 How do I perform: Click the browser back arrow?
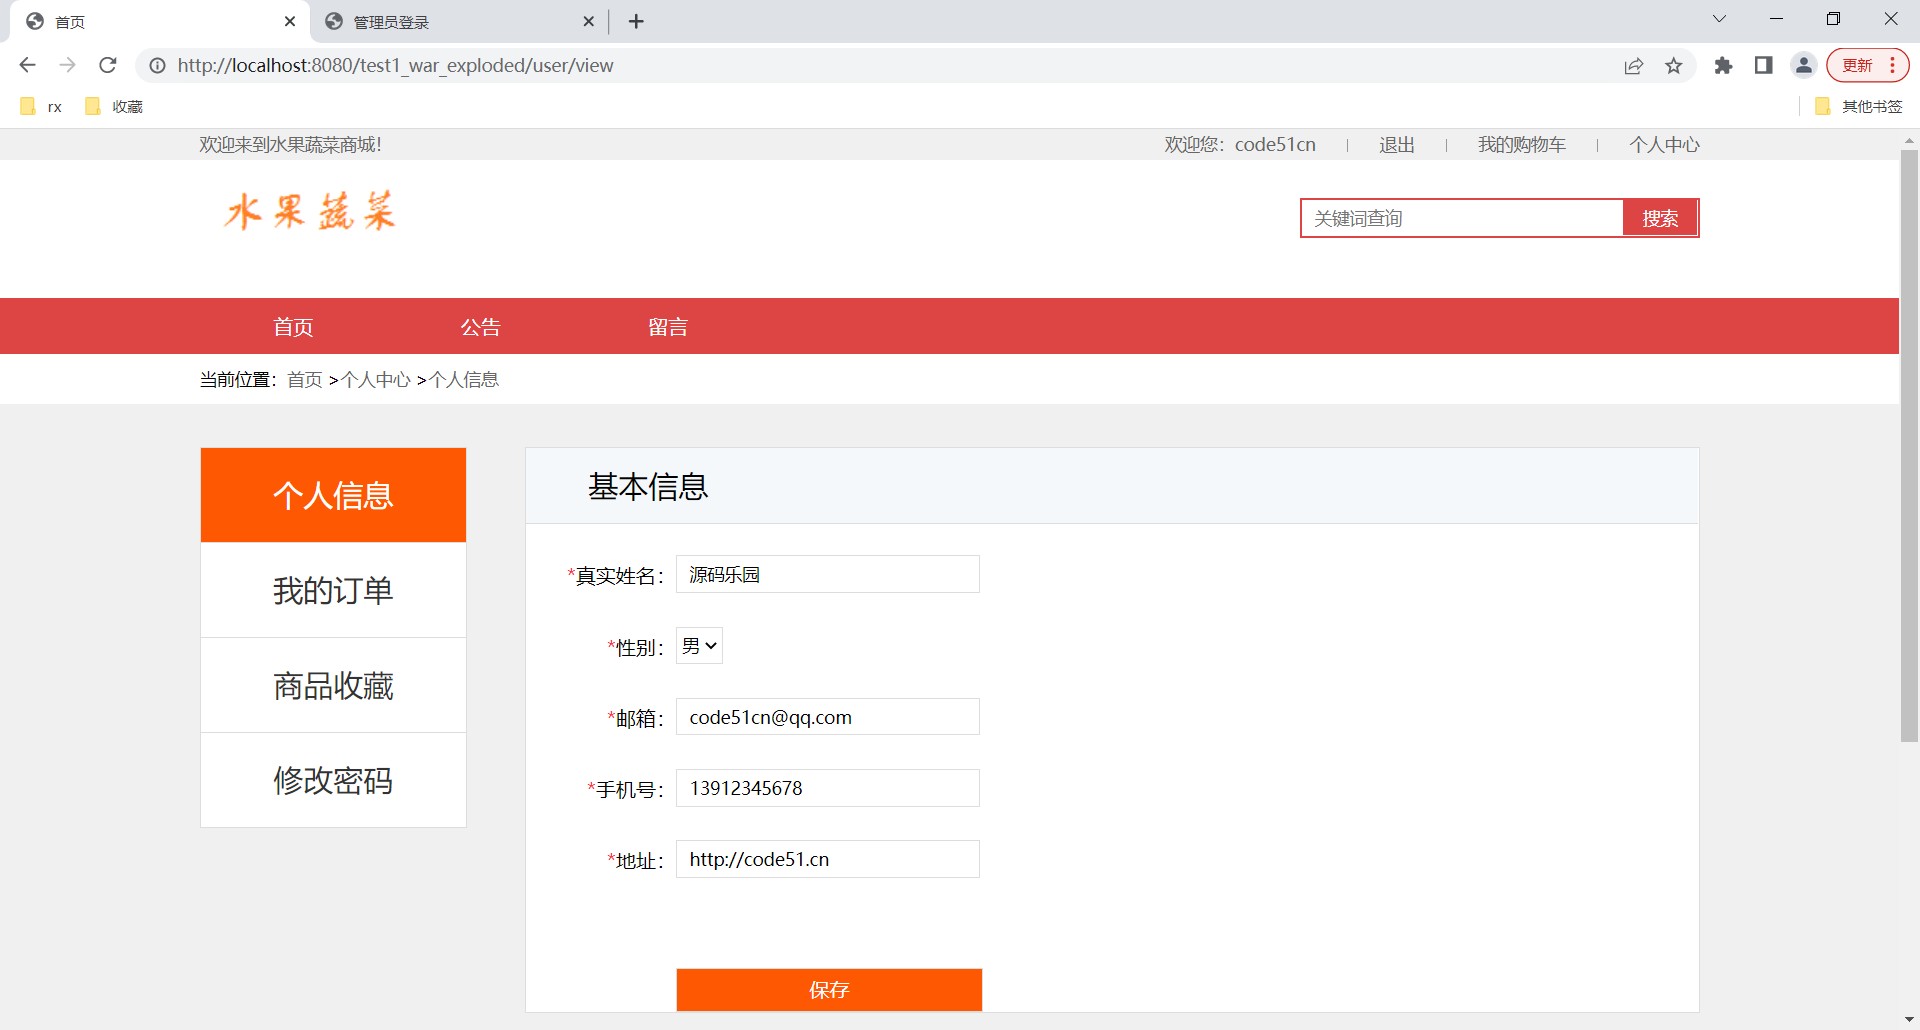pyautogui.click(x=27, y=65)
